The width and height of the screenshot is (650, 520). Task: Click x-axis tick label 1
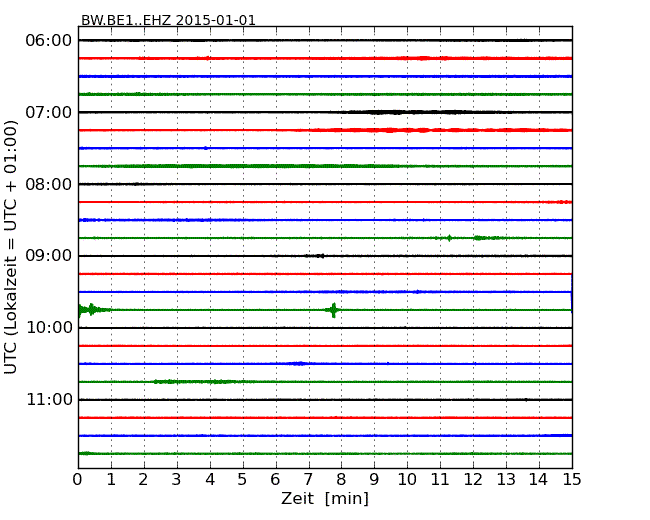pos(111,480)
